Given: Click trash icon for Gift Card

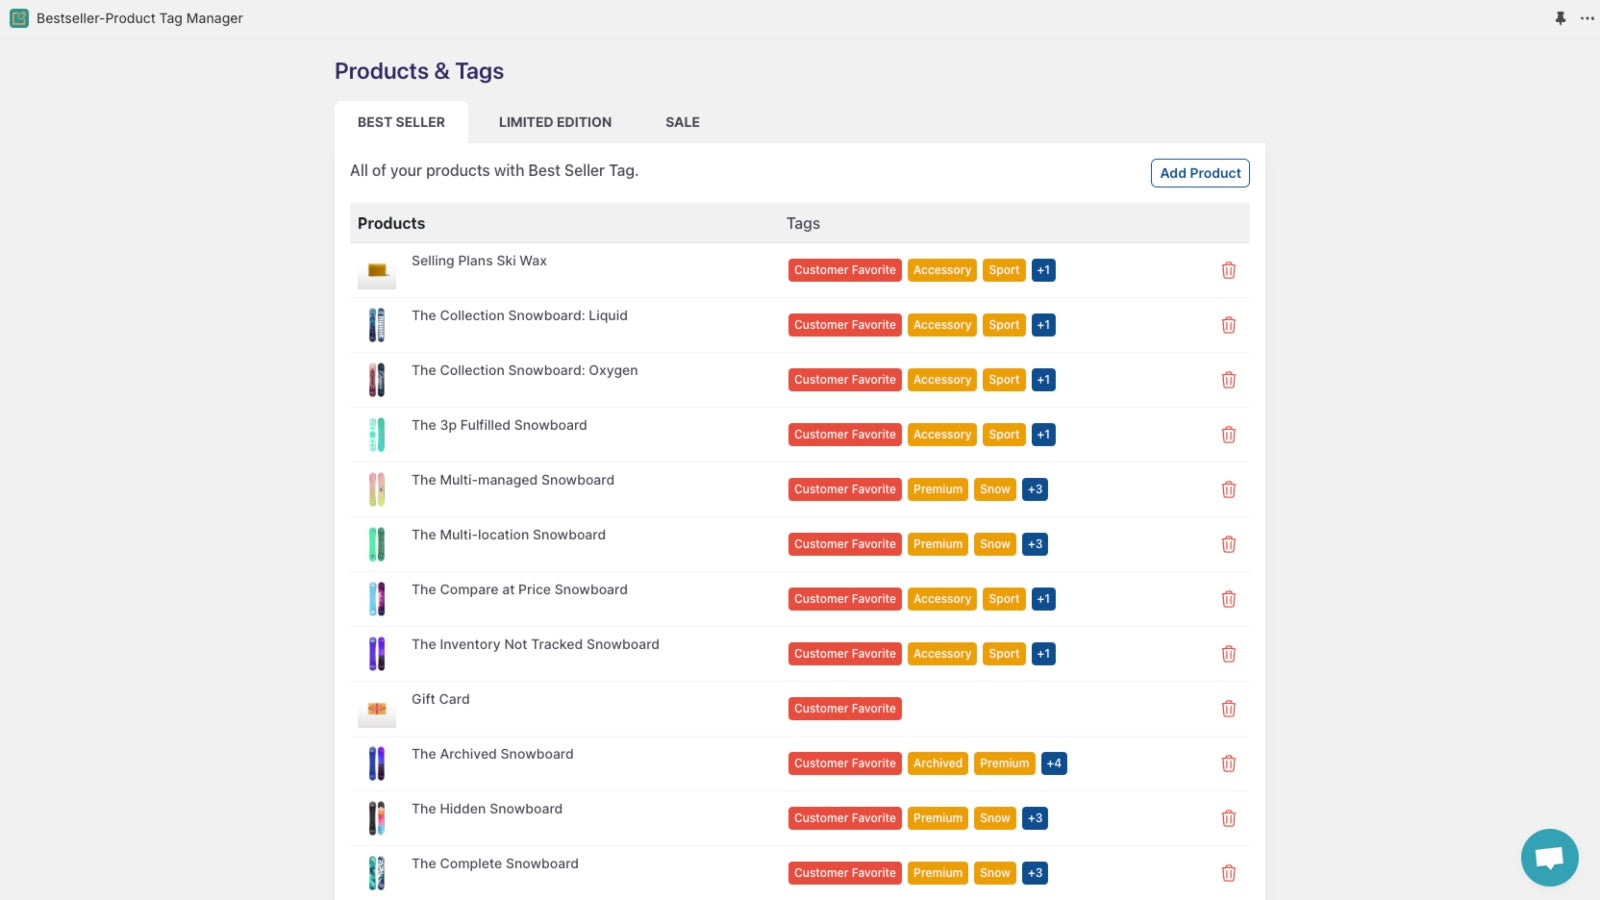Looking at the screenshot, I should pos(1228,709).
